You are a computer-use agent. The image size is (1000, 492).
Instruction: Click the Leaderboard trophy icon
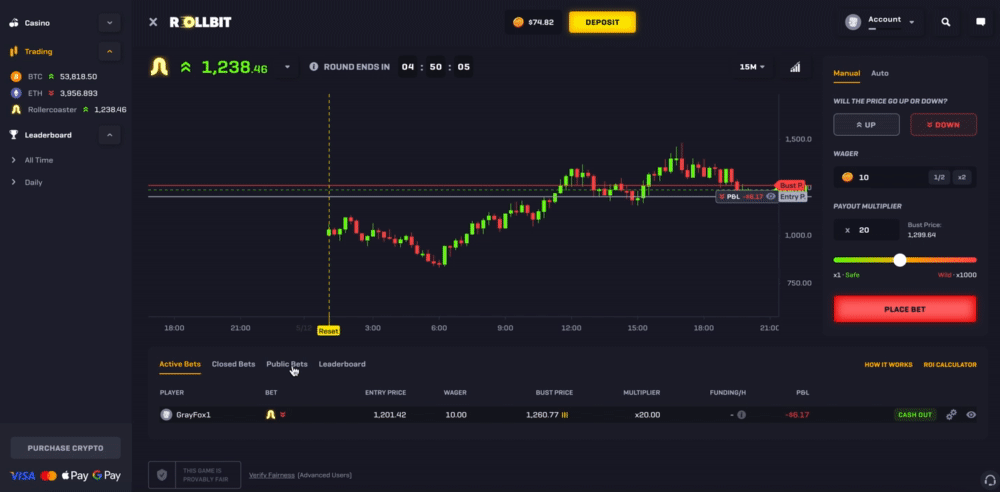[14, 135]
